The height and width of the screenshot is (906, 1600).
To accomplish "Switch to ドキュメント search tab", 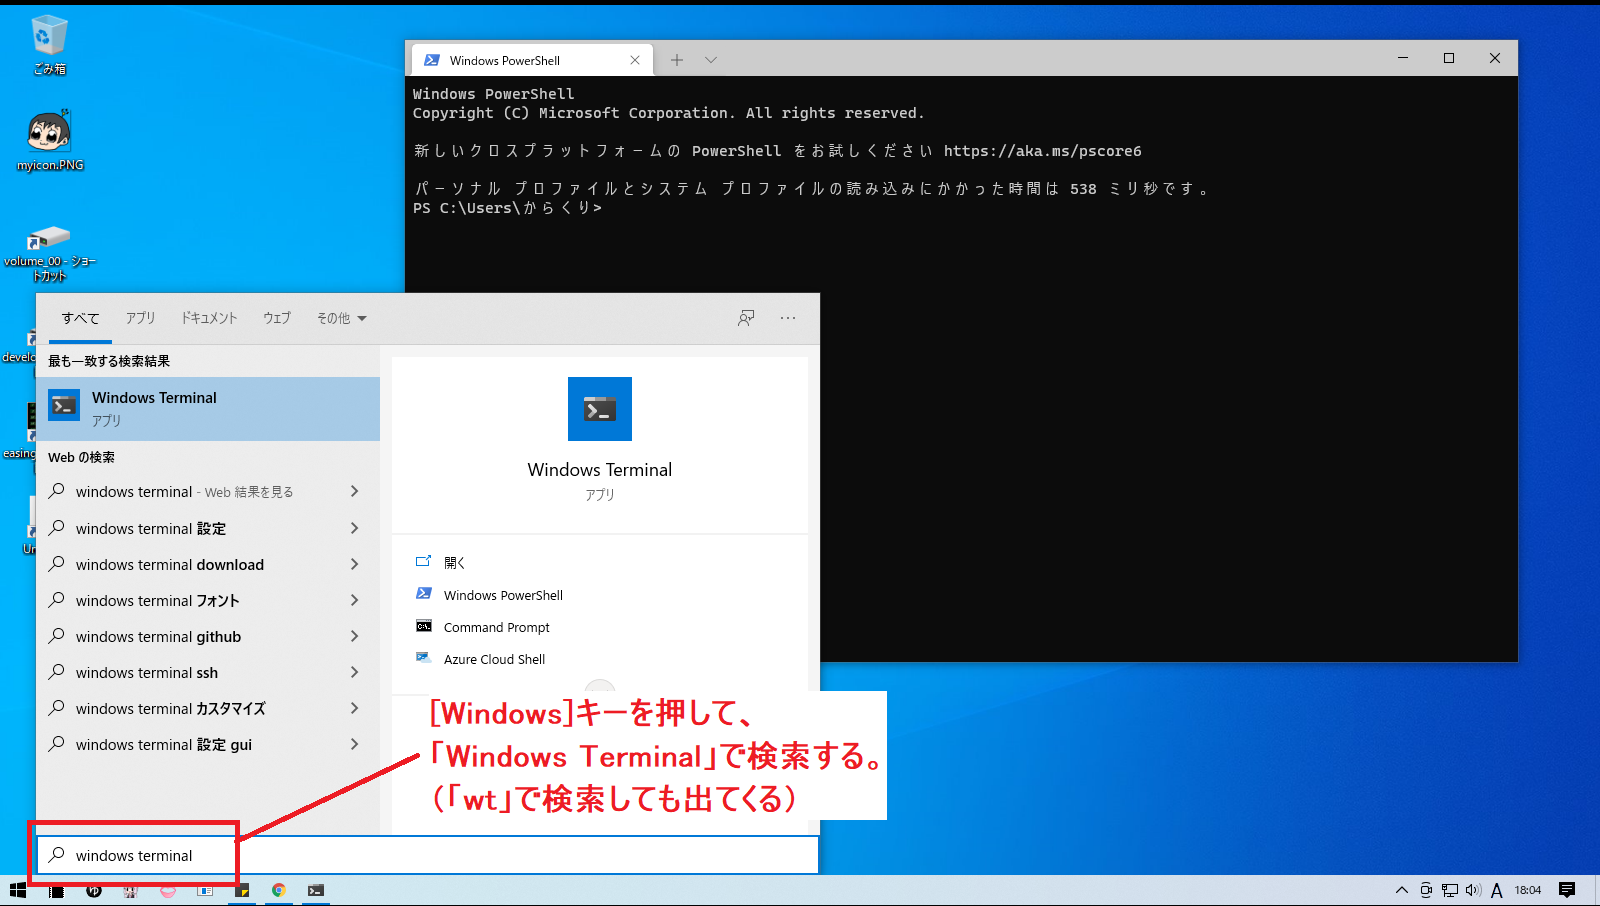I will pos(209,318).
